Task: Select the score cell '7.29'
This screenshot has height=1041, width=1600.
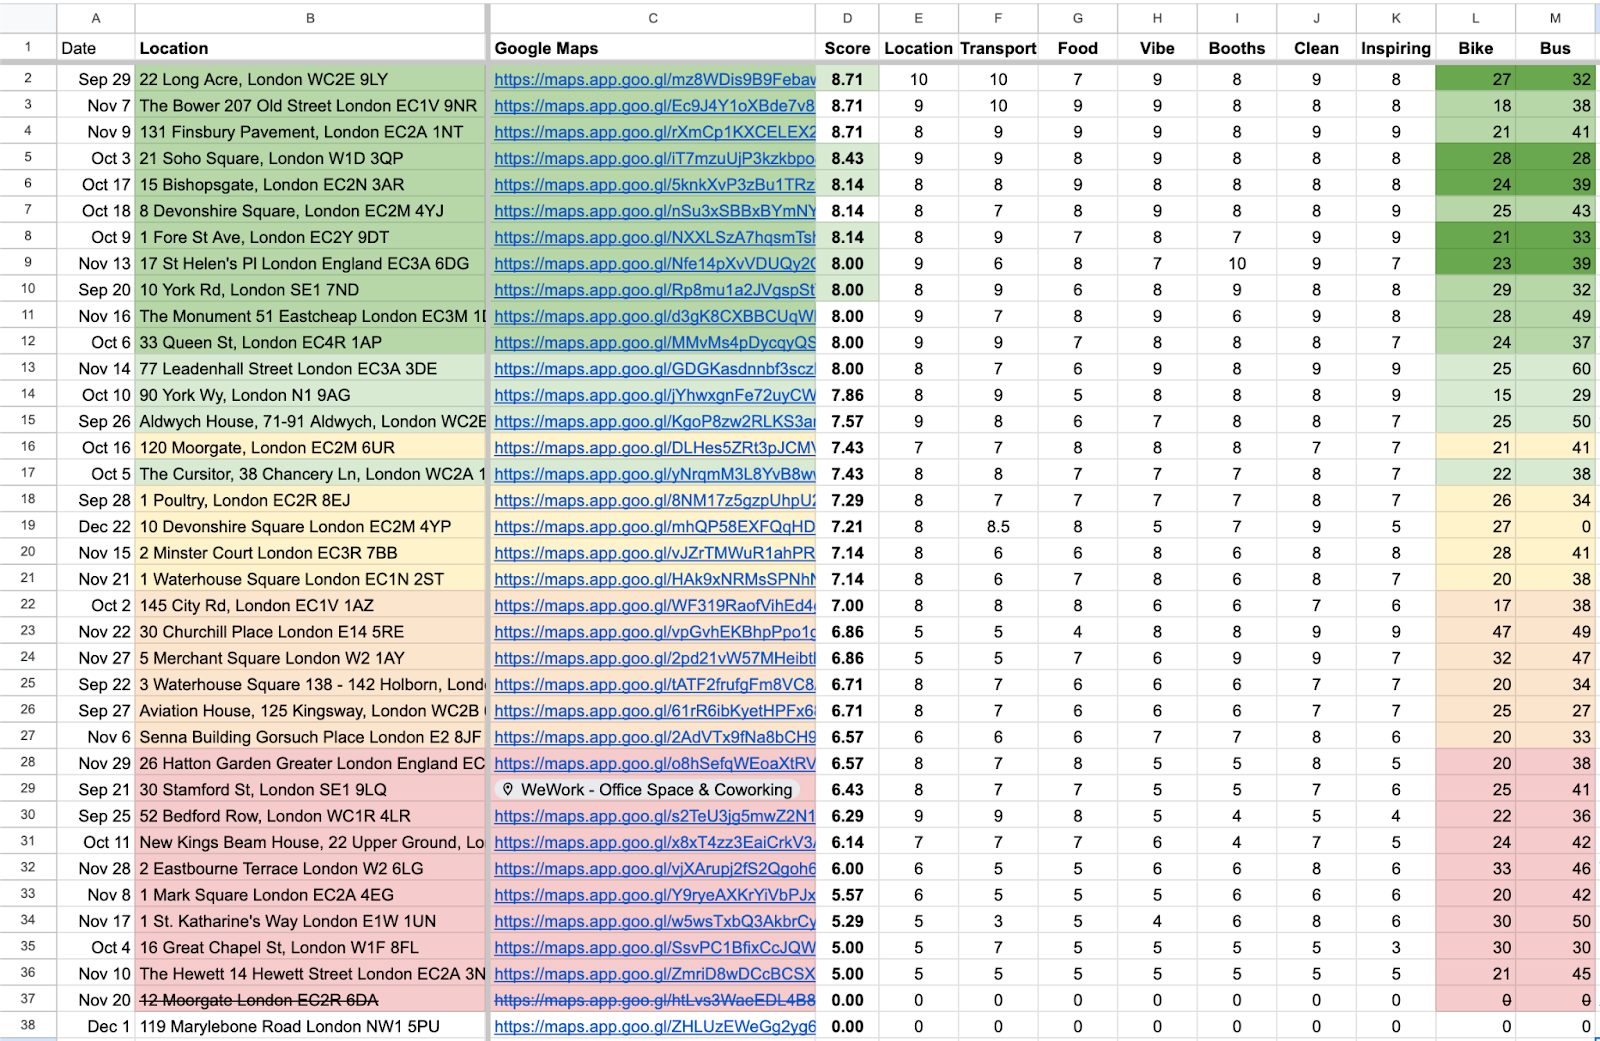Action: coord(847,500)
